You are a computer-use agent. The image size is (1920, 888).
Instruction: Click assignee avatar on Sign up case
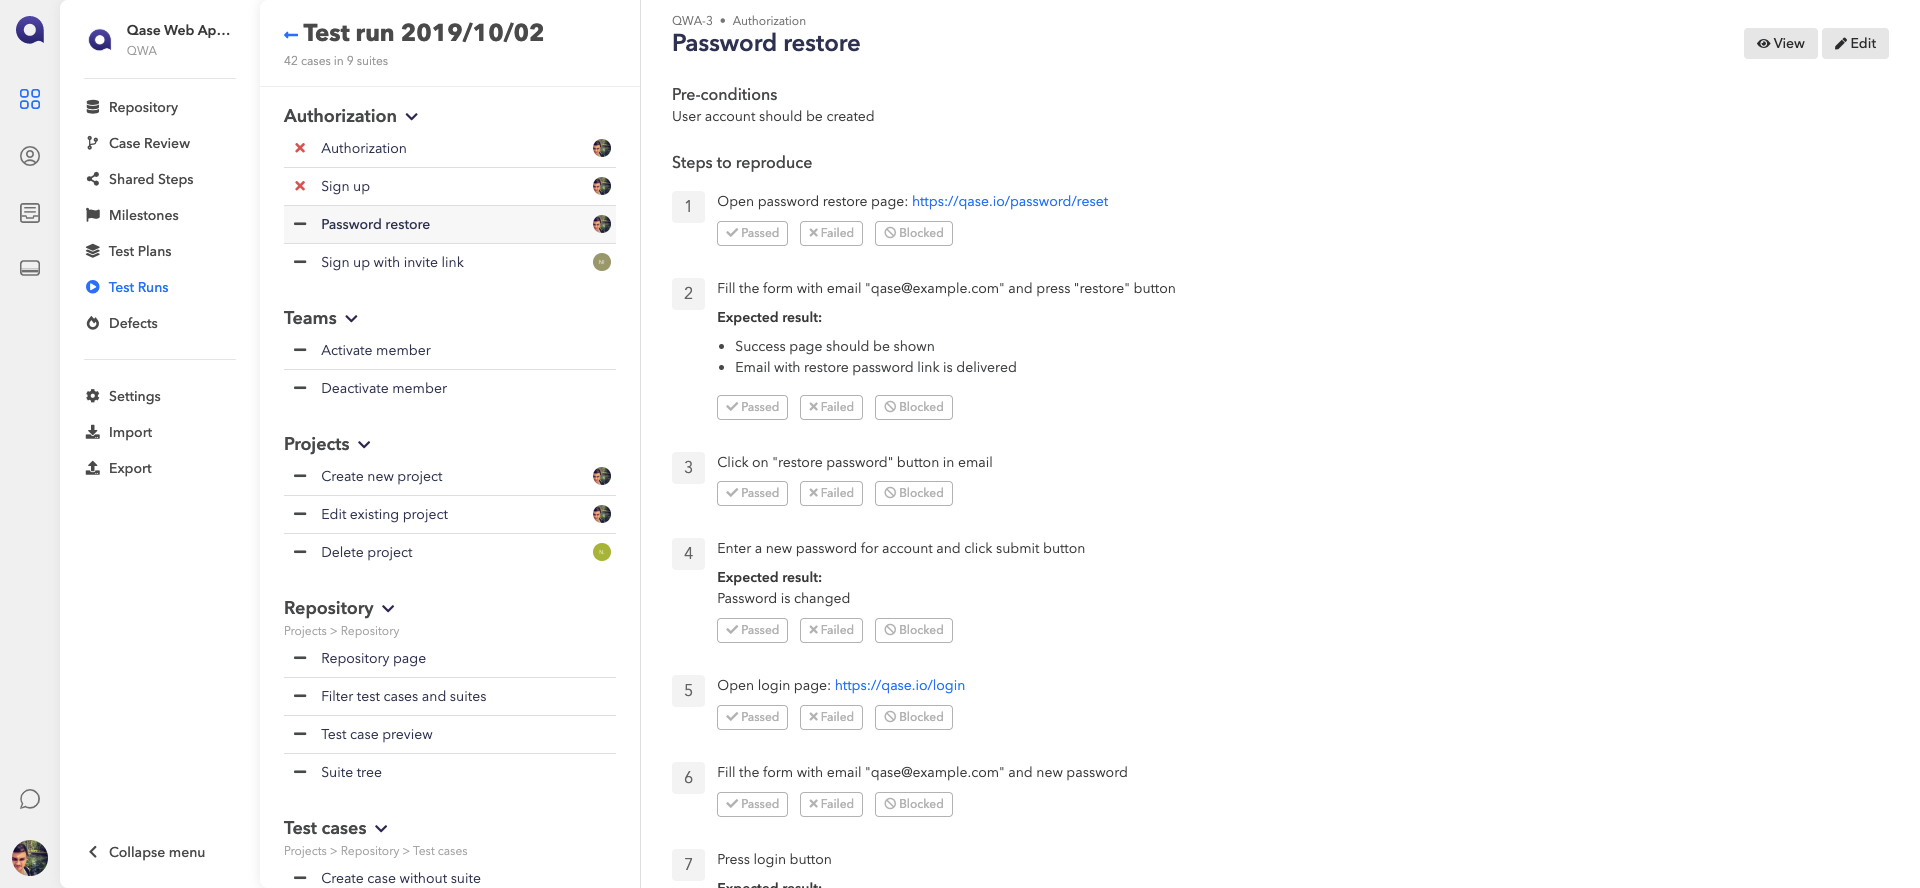pyautogui.click(x=602, y=186)
